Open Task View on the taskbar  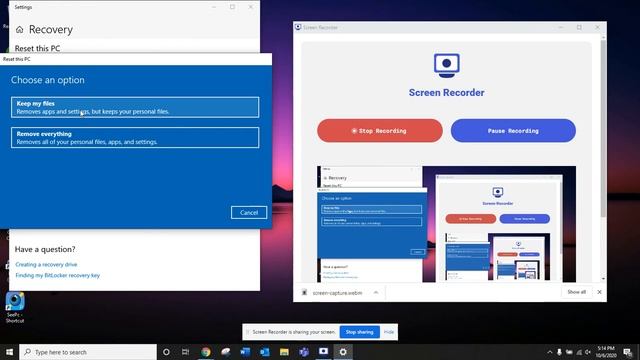[185, 352]
